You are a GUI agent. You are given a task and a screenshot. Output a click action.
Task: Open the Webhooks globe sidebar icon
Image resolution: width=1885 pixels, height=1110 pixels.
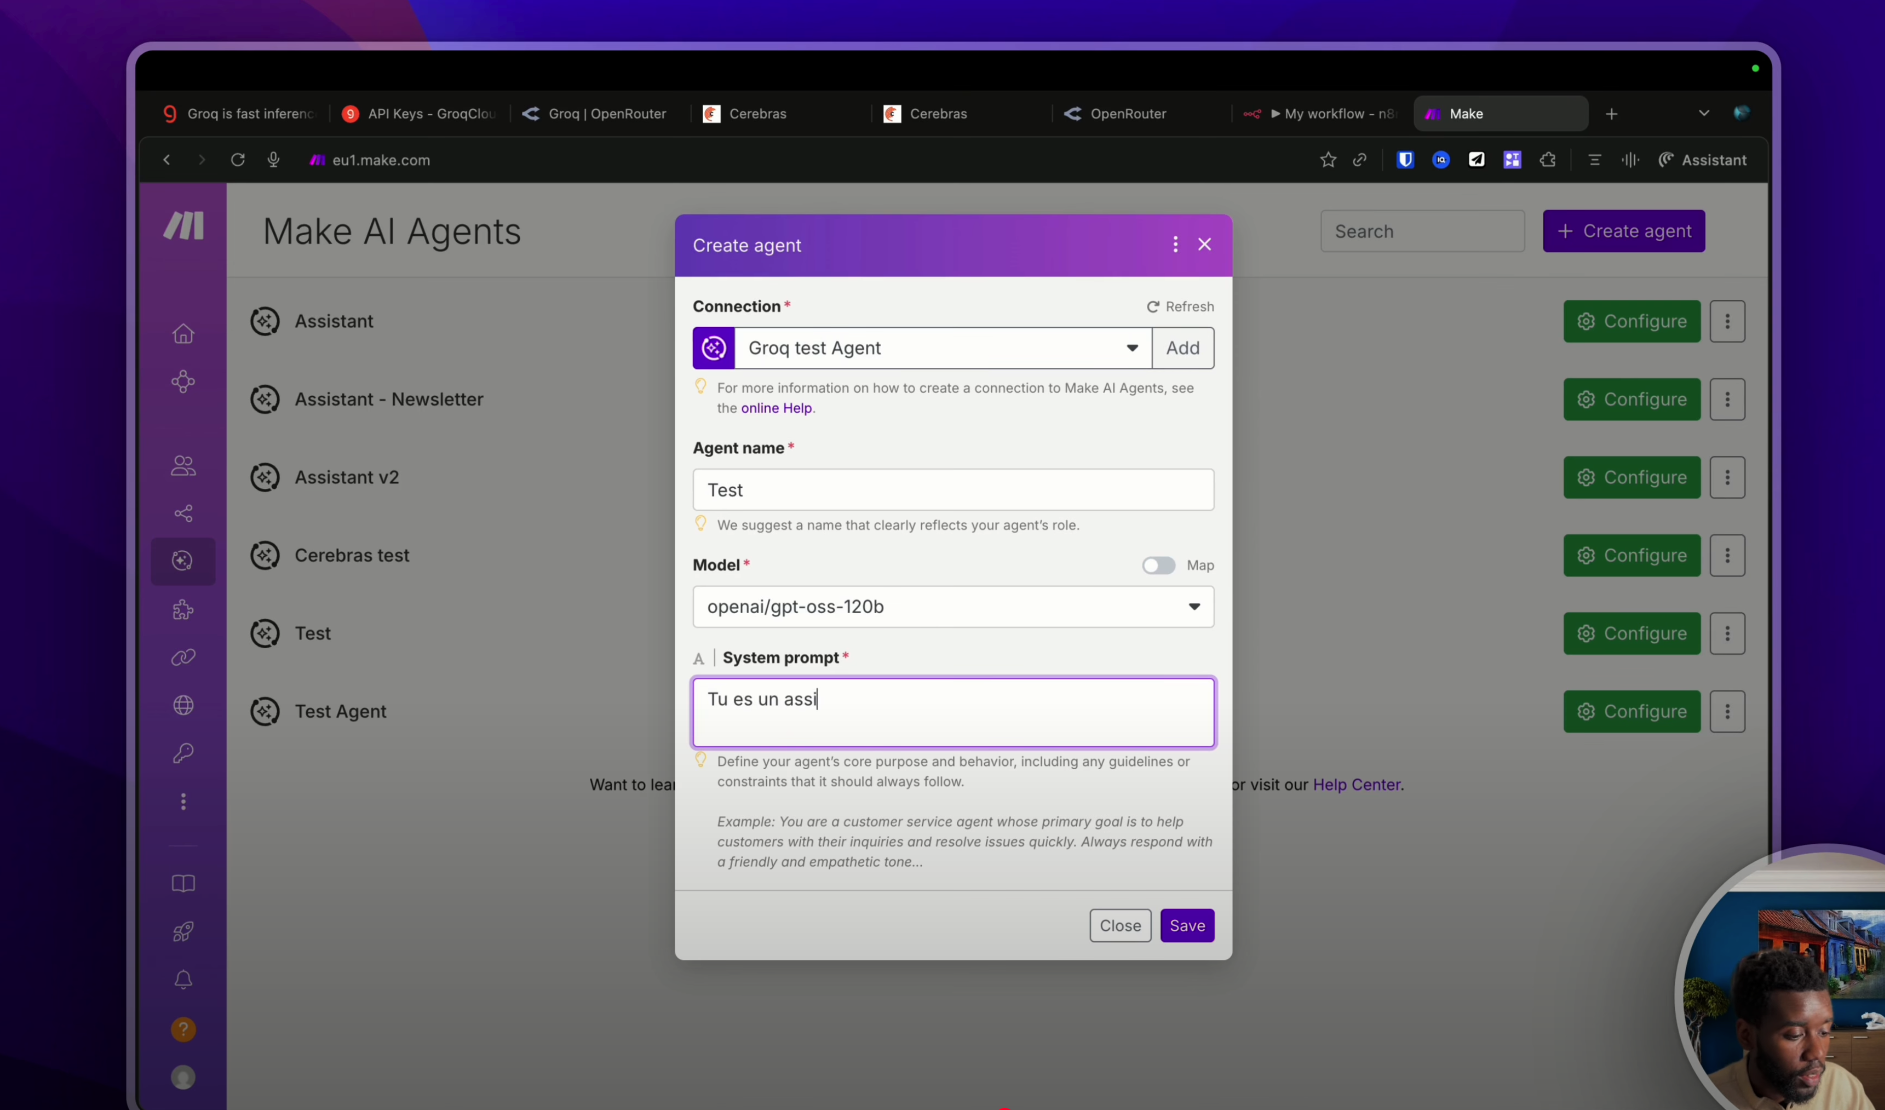183,705
